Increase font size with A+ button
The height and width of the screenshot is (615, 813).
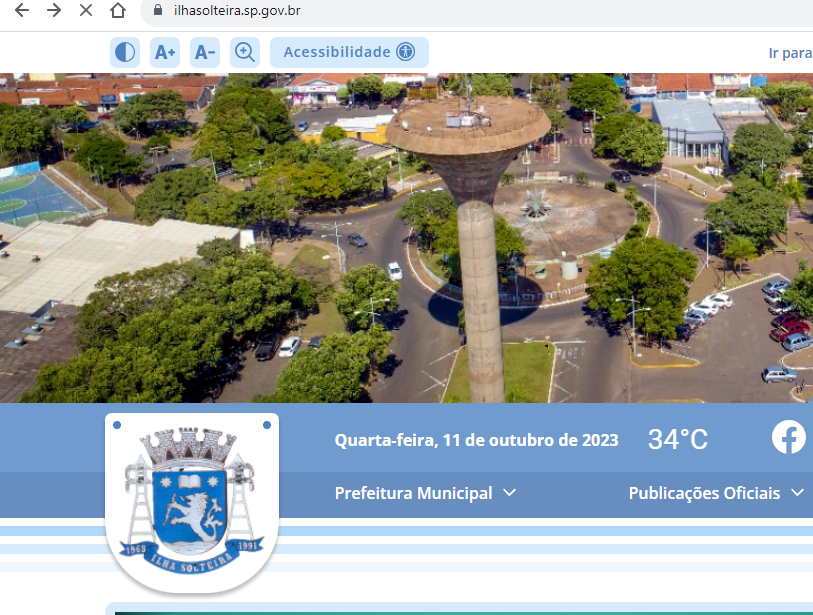click(165, 52)
